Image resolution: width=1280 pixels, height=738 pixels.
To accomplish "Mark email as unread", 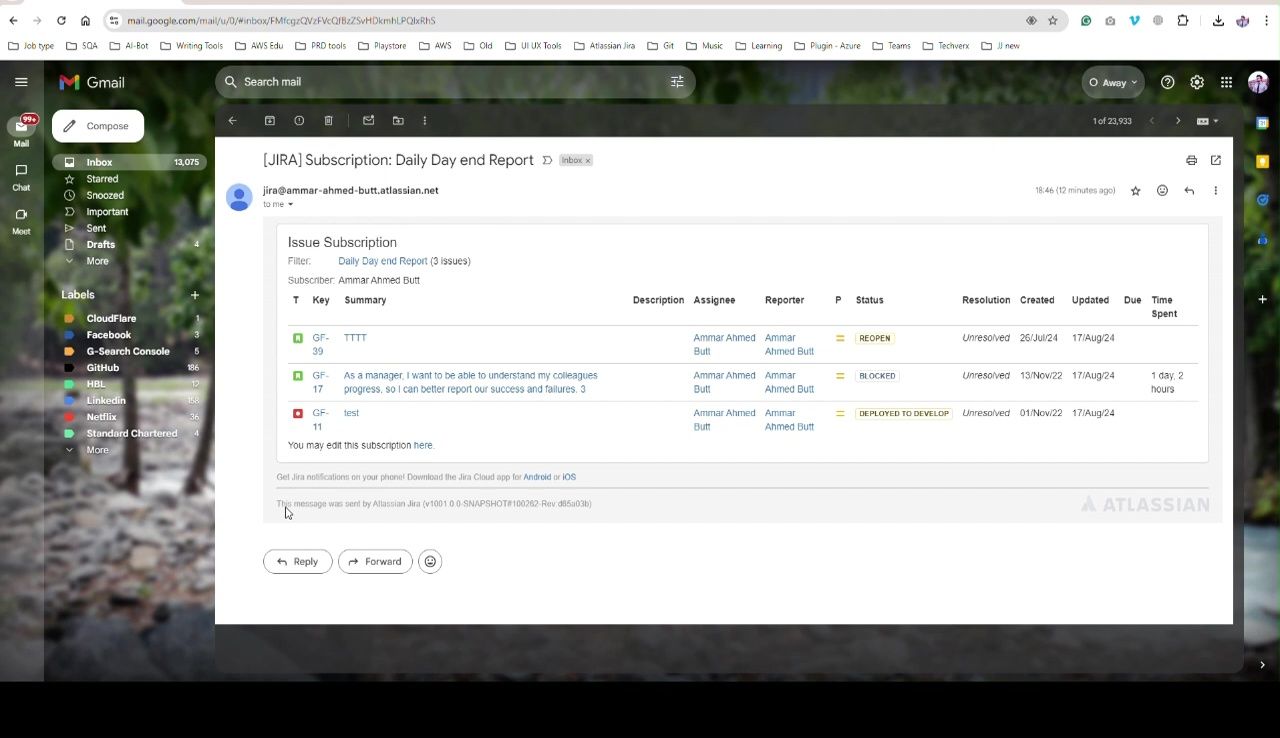I will [x=368, y=121].
